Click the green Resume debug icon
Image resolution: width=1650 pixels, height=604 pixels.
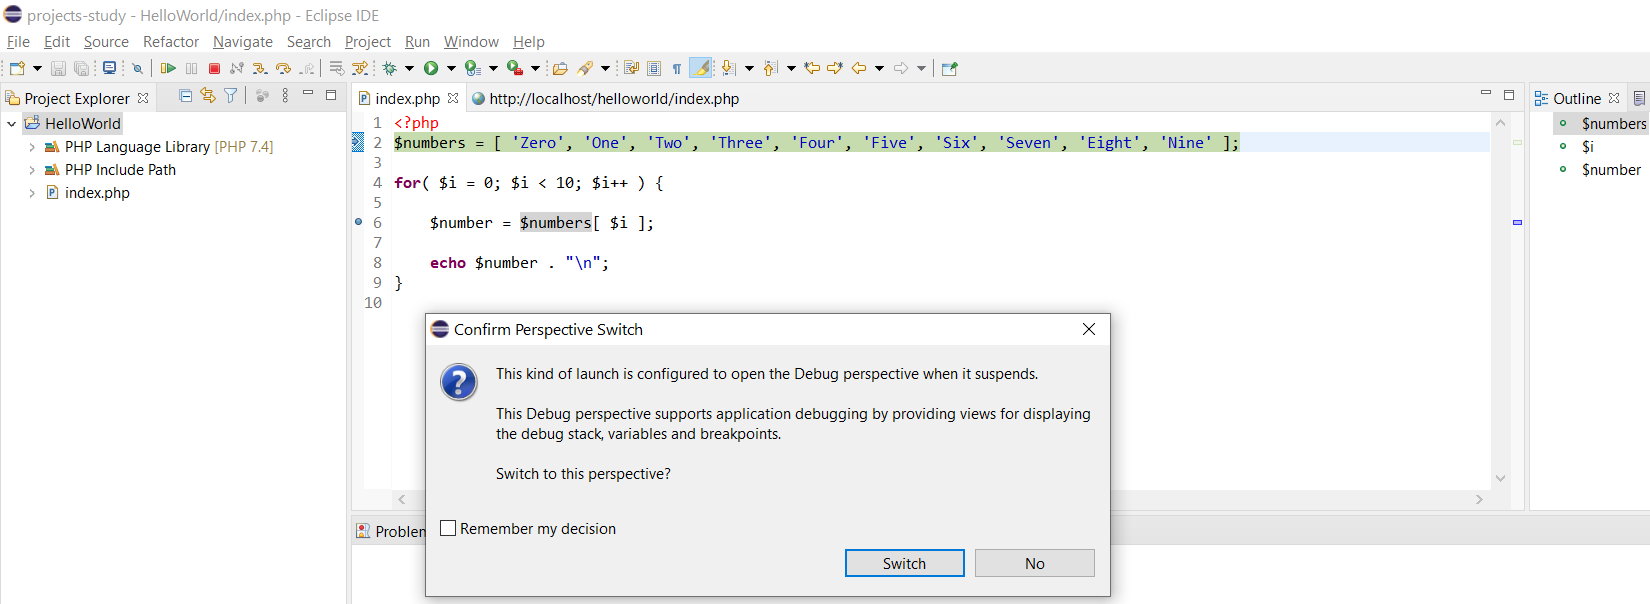(x=168, y=68)
